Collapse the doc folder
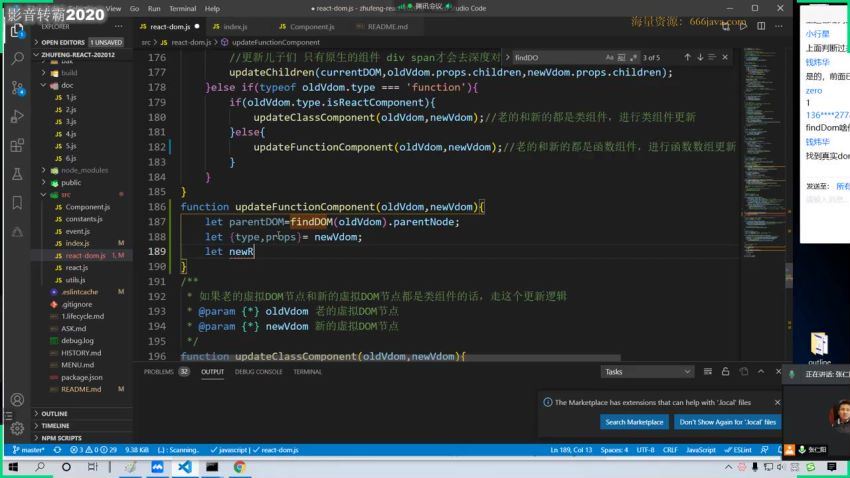The image size is (850, 478). click(67, 85)
